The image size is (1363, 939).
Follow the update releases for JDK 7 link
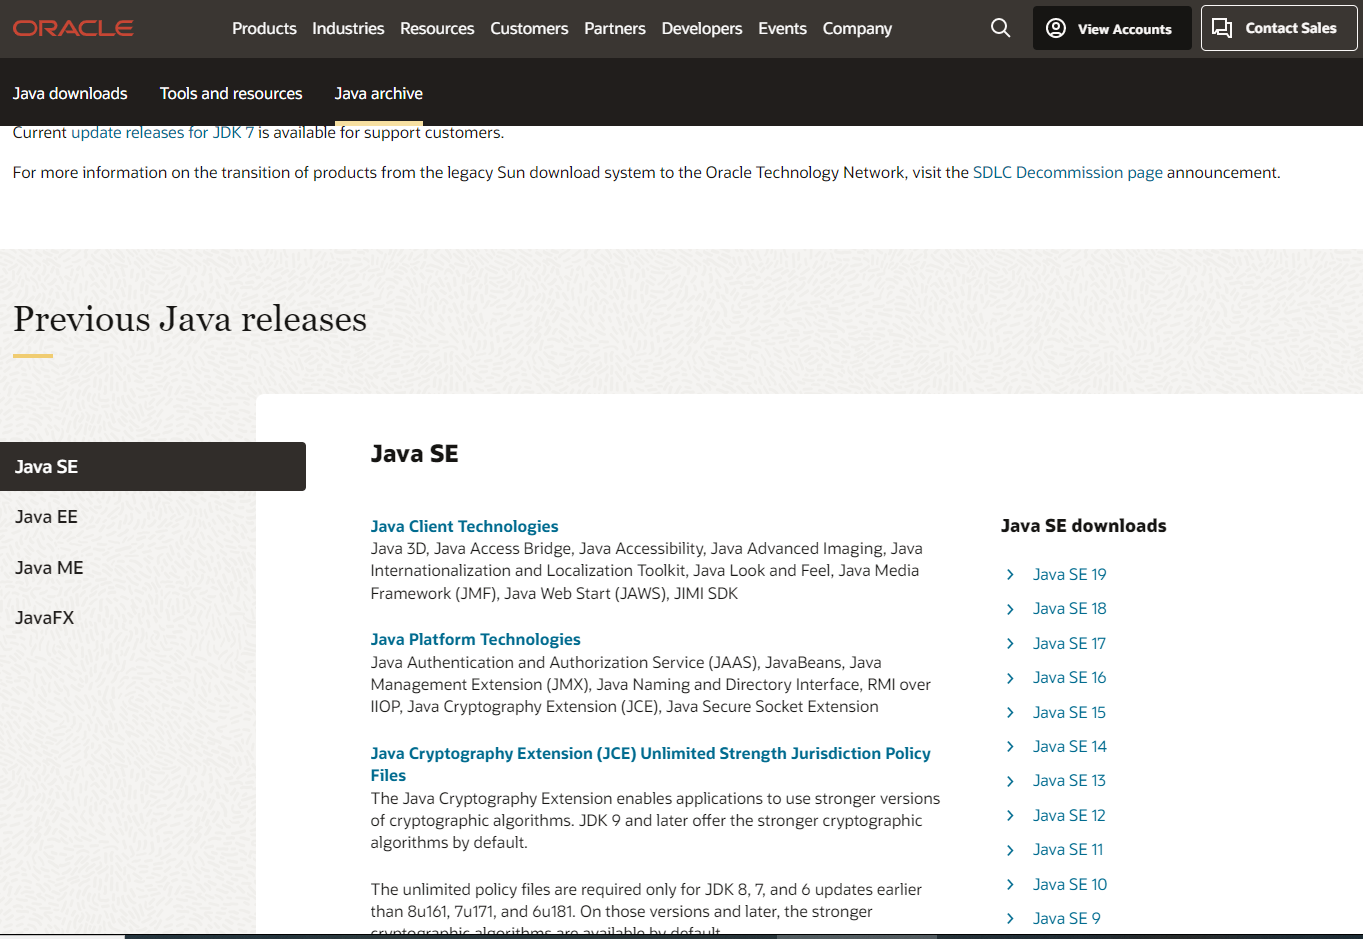pos(162,132)
